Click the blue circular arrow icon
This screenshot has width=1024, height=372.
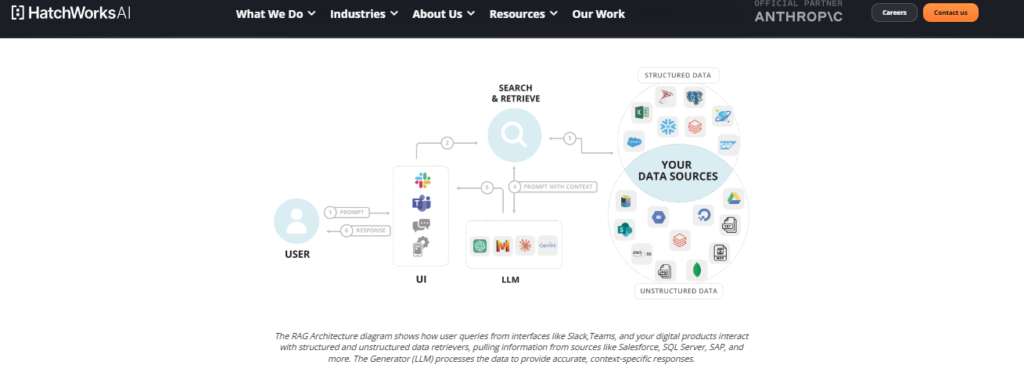pos(703,216)
